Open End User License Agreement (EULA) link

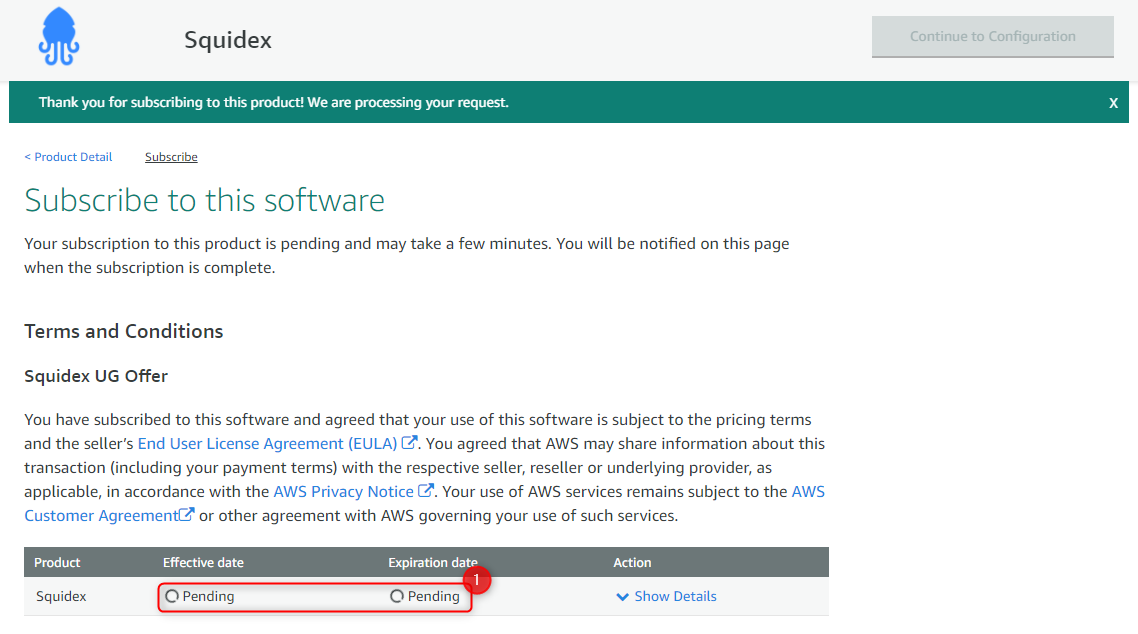point(267,443)
